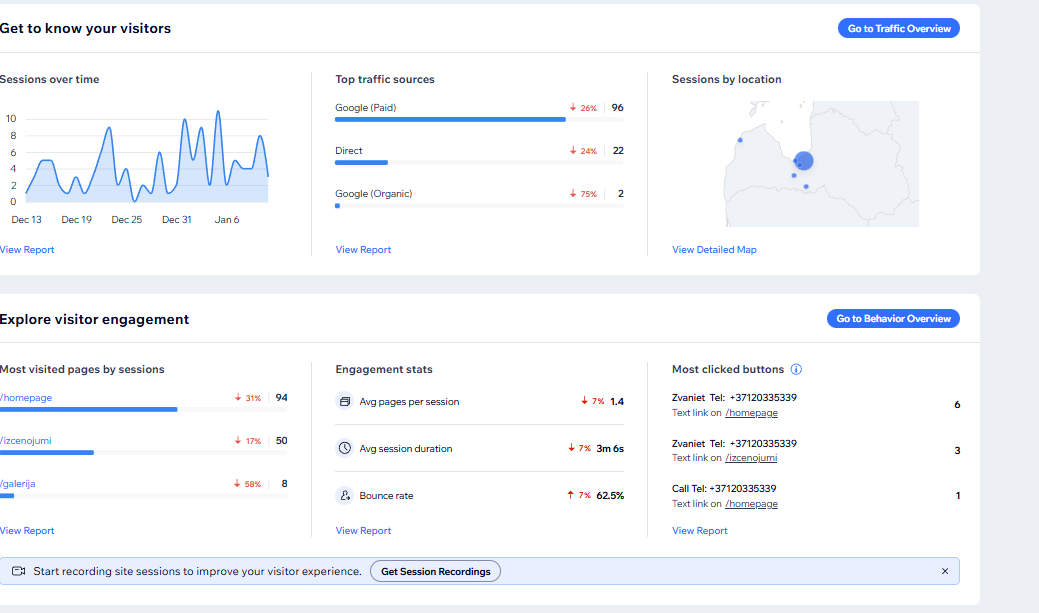1039x613 pixels.
Task: Click /homepage link under Call Tel entry
Action: (x=751, y=504)
